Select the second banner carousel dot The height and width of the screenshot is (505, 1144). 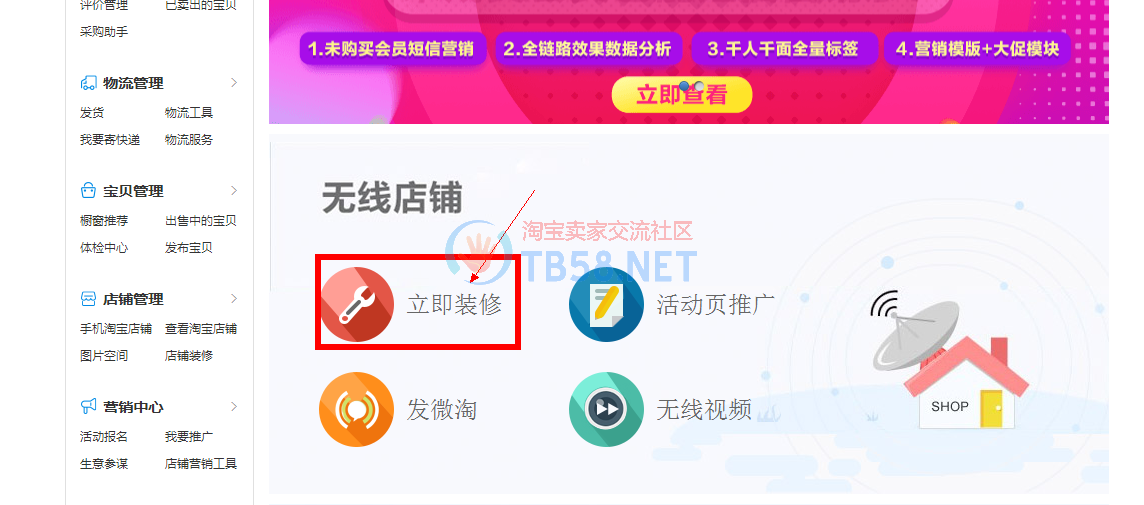point(699,86)
